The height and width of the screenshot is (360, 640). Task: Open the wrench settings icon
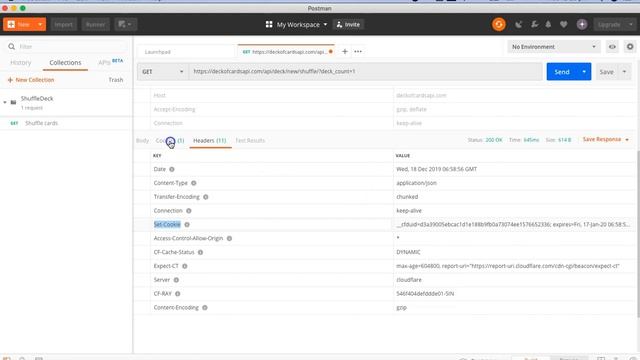[x=534, y=24]
